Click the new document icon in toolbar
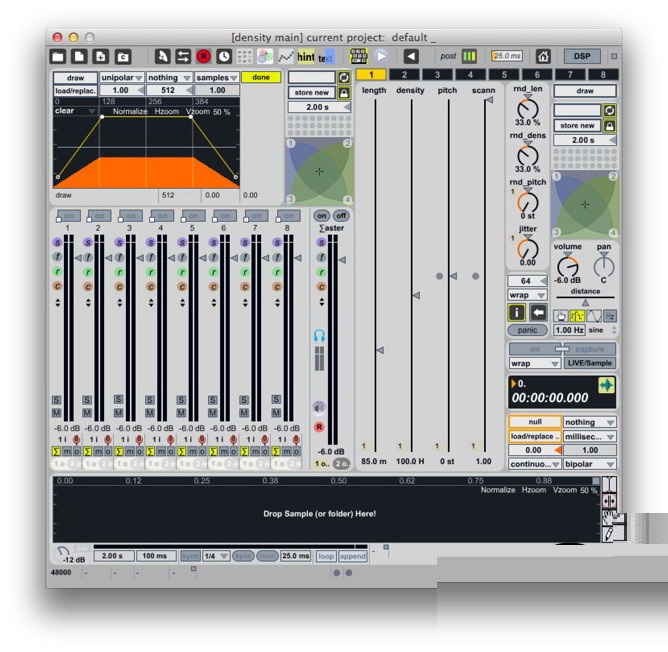The image size is (668, 652). 79,56
